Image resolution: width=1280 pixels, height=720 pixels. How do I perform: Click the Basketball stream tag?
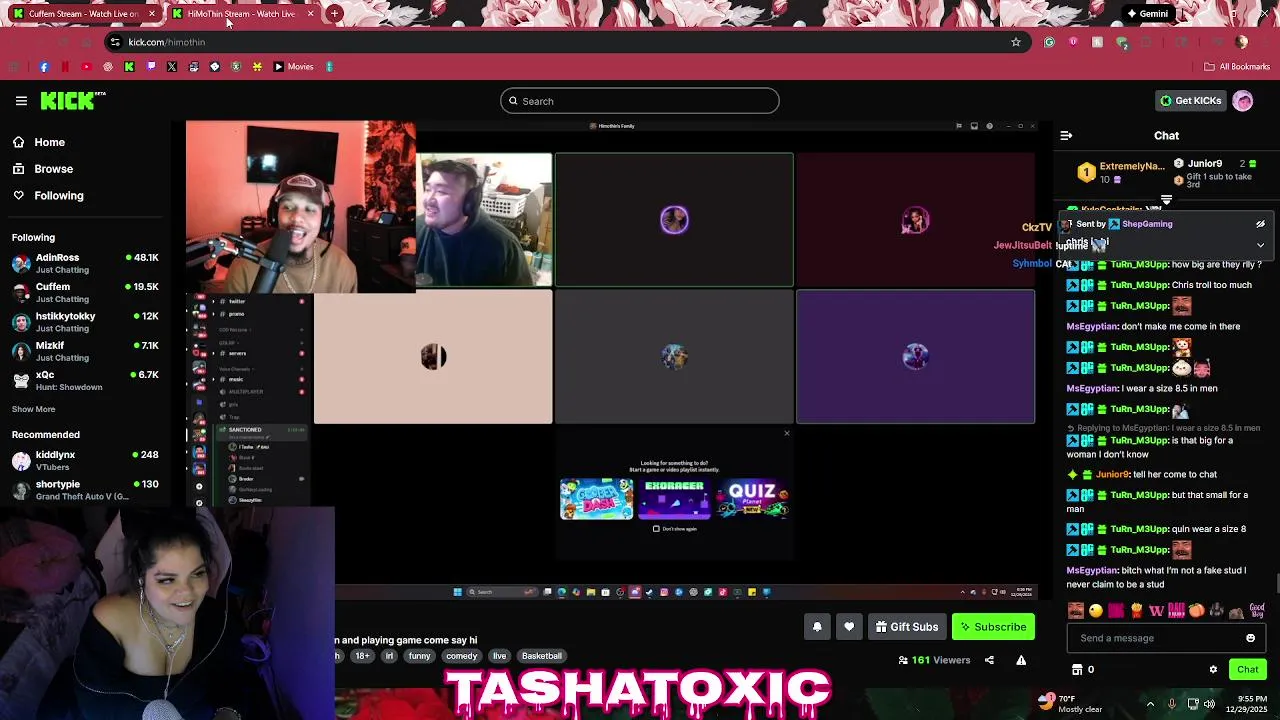pos(541,656)
